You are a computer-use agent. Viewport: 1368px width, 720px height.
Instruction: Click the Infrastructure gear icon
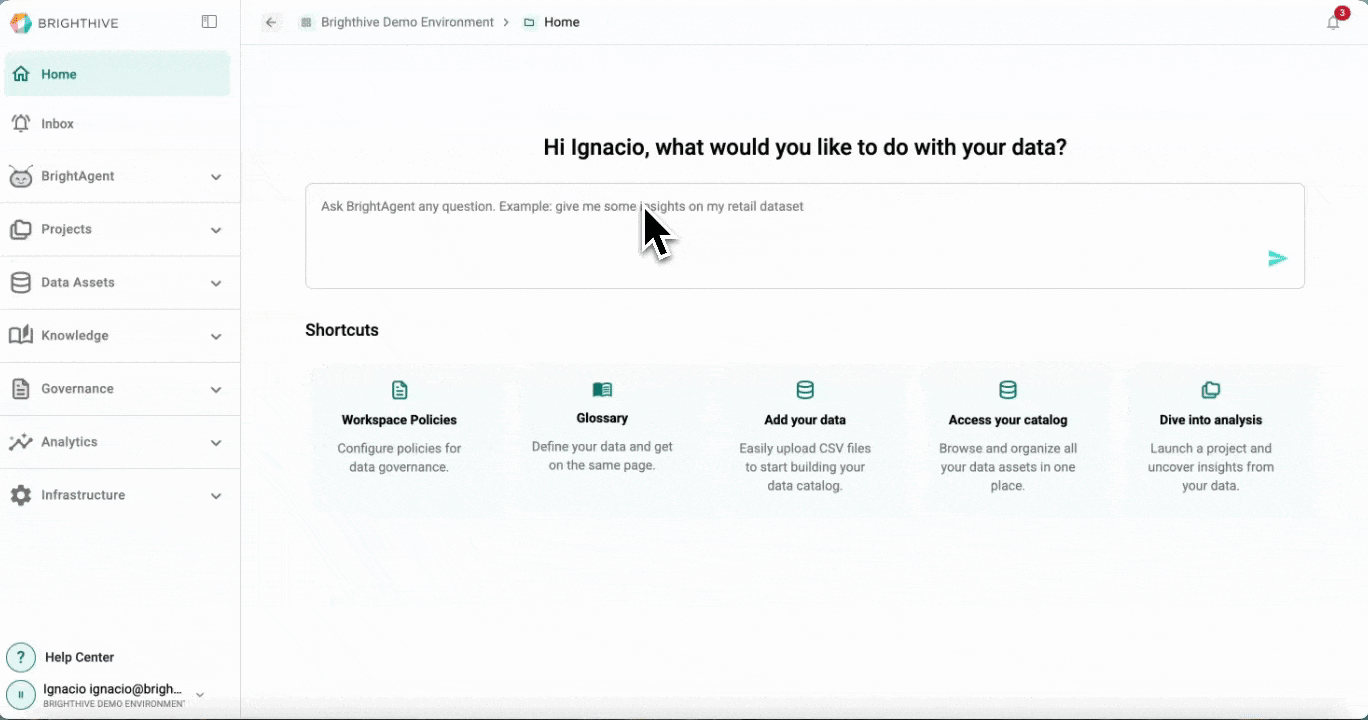click(x=21, y=495)
